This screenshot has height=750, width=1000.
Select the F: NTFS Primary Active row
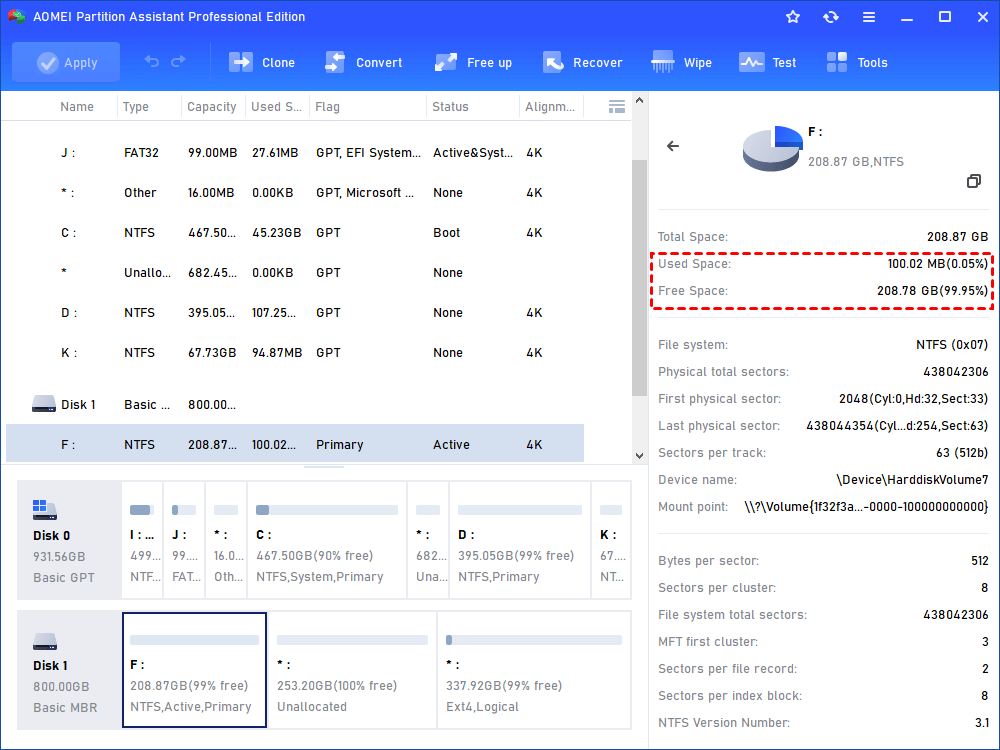click(295, 444)
